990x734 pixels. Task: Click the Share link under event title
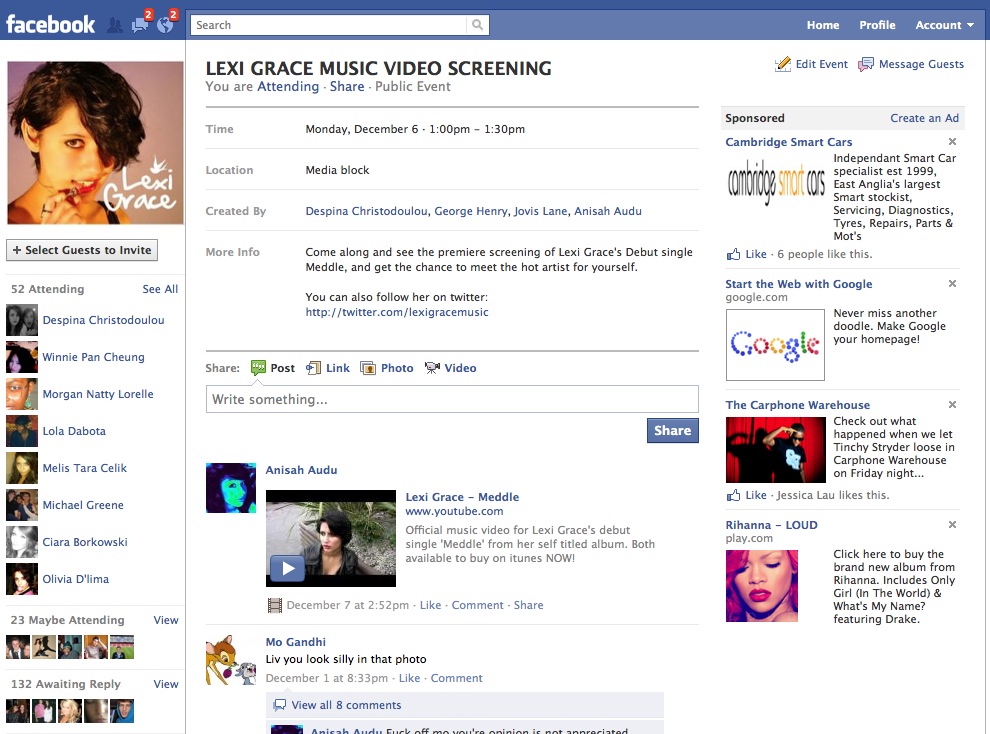tap(347, 86)
